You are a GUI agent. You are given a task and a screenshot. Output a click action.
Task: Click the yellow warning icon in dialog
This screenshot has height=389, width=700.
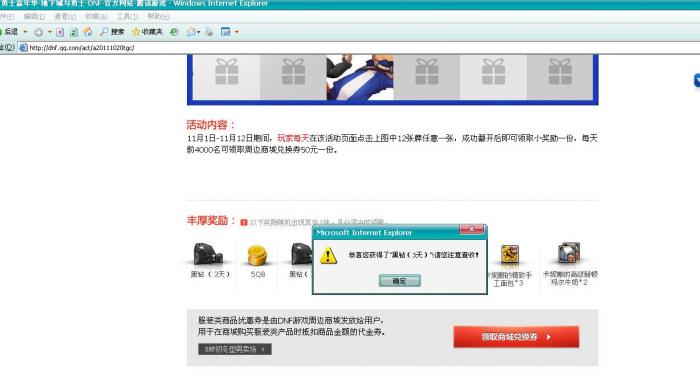point(328,255)
